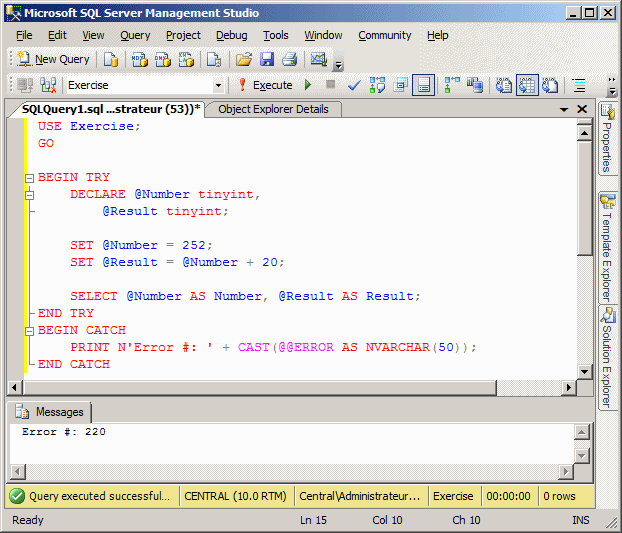Open the Template Explorer side panel tab
The image size is (622, 533).
click(607, 247)
